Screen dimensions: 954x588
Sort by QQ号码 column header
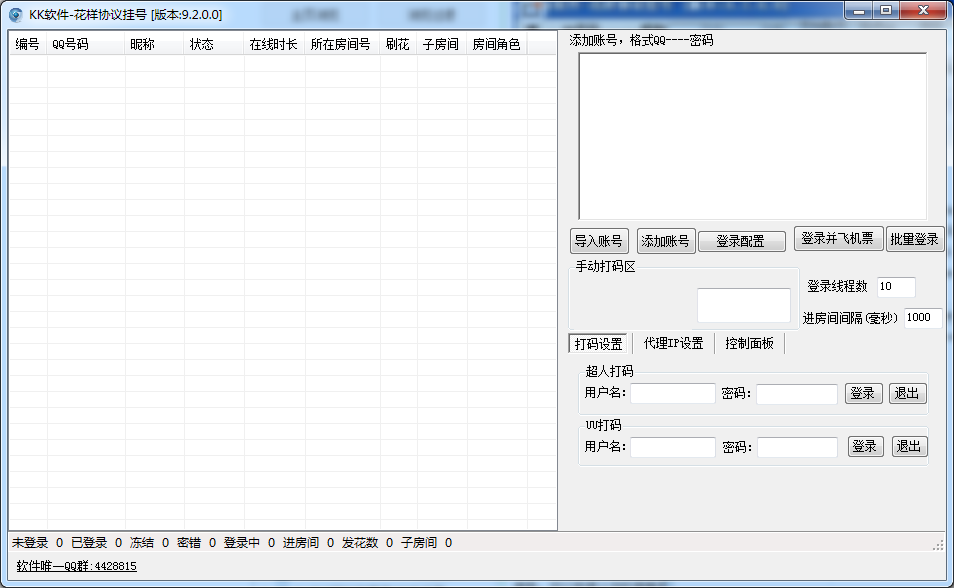85,45
